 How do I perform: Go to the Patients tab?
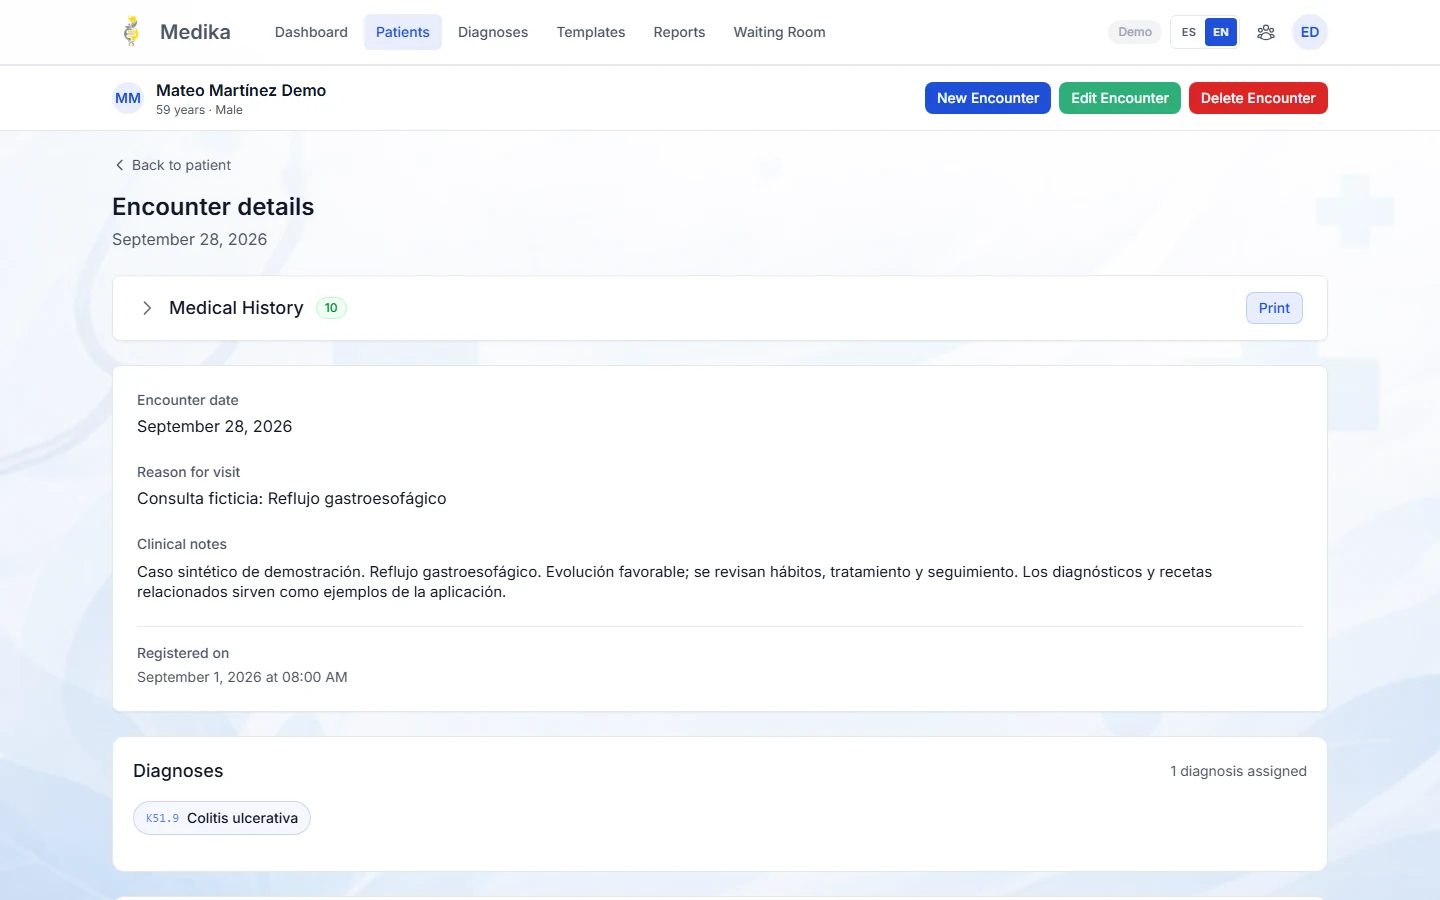(x=403, y=32)
